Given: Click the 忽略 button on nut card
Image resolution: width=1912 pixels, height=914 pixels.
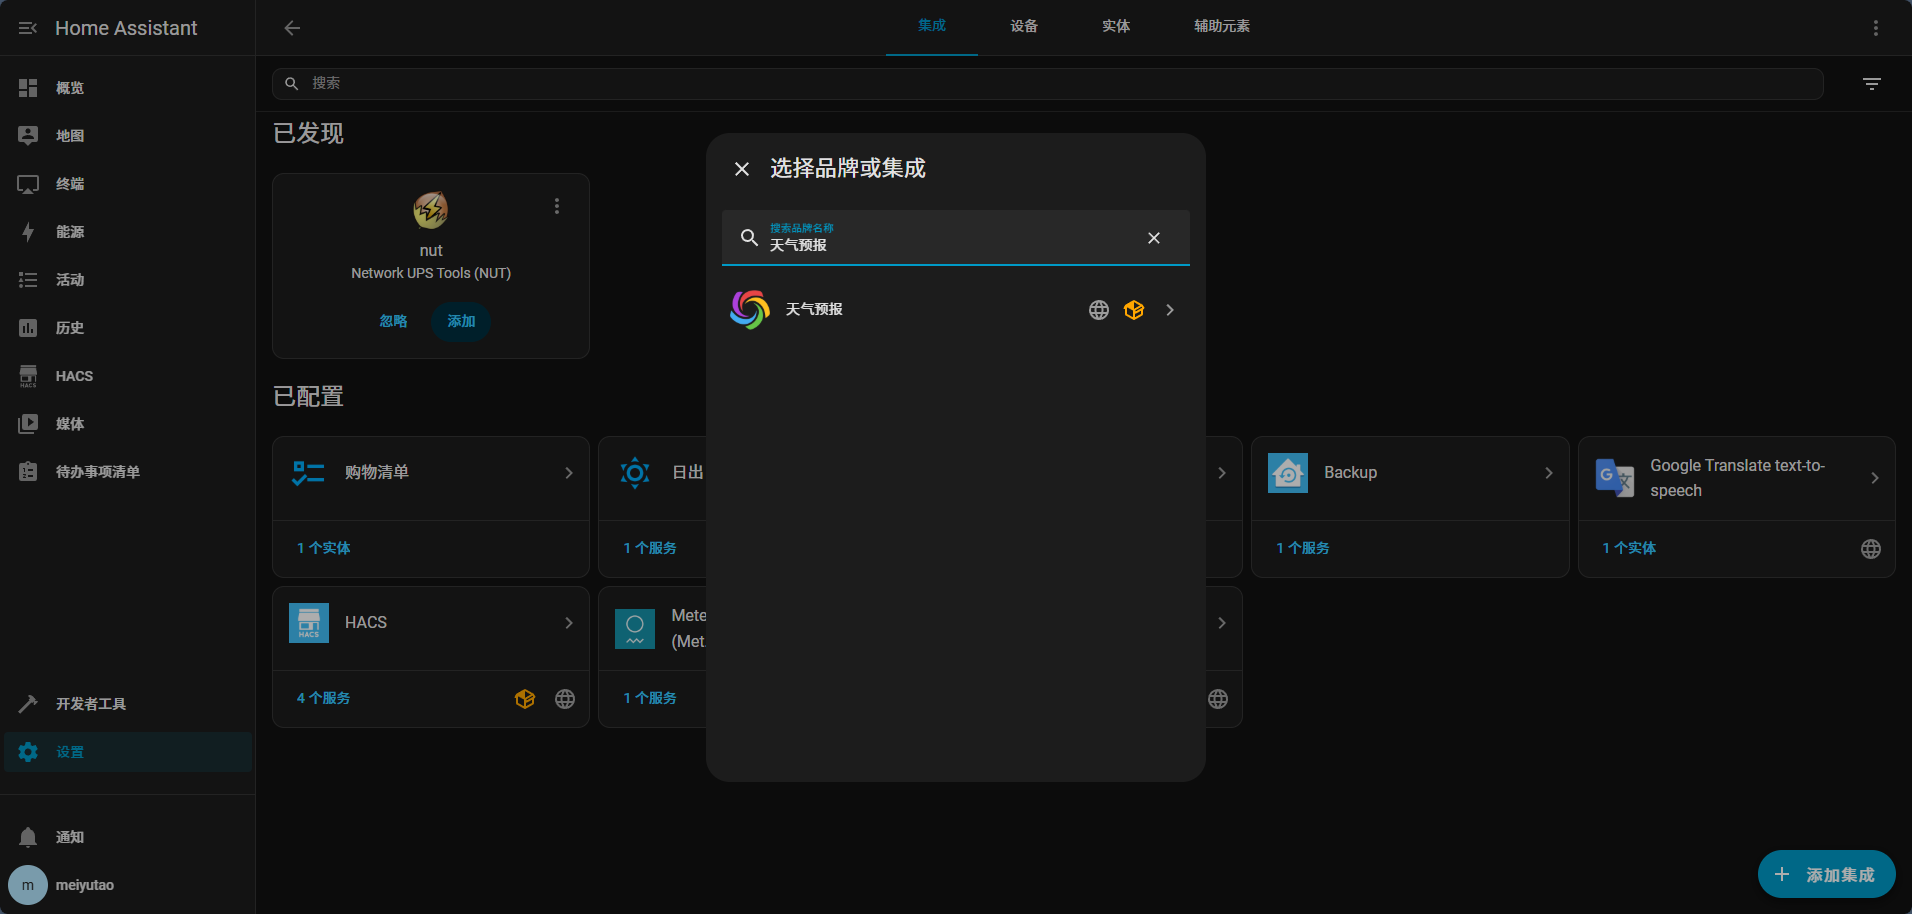Looking at the screenshot, I should (393, 321).
